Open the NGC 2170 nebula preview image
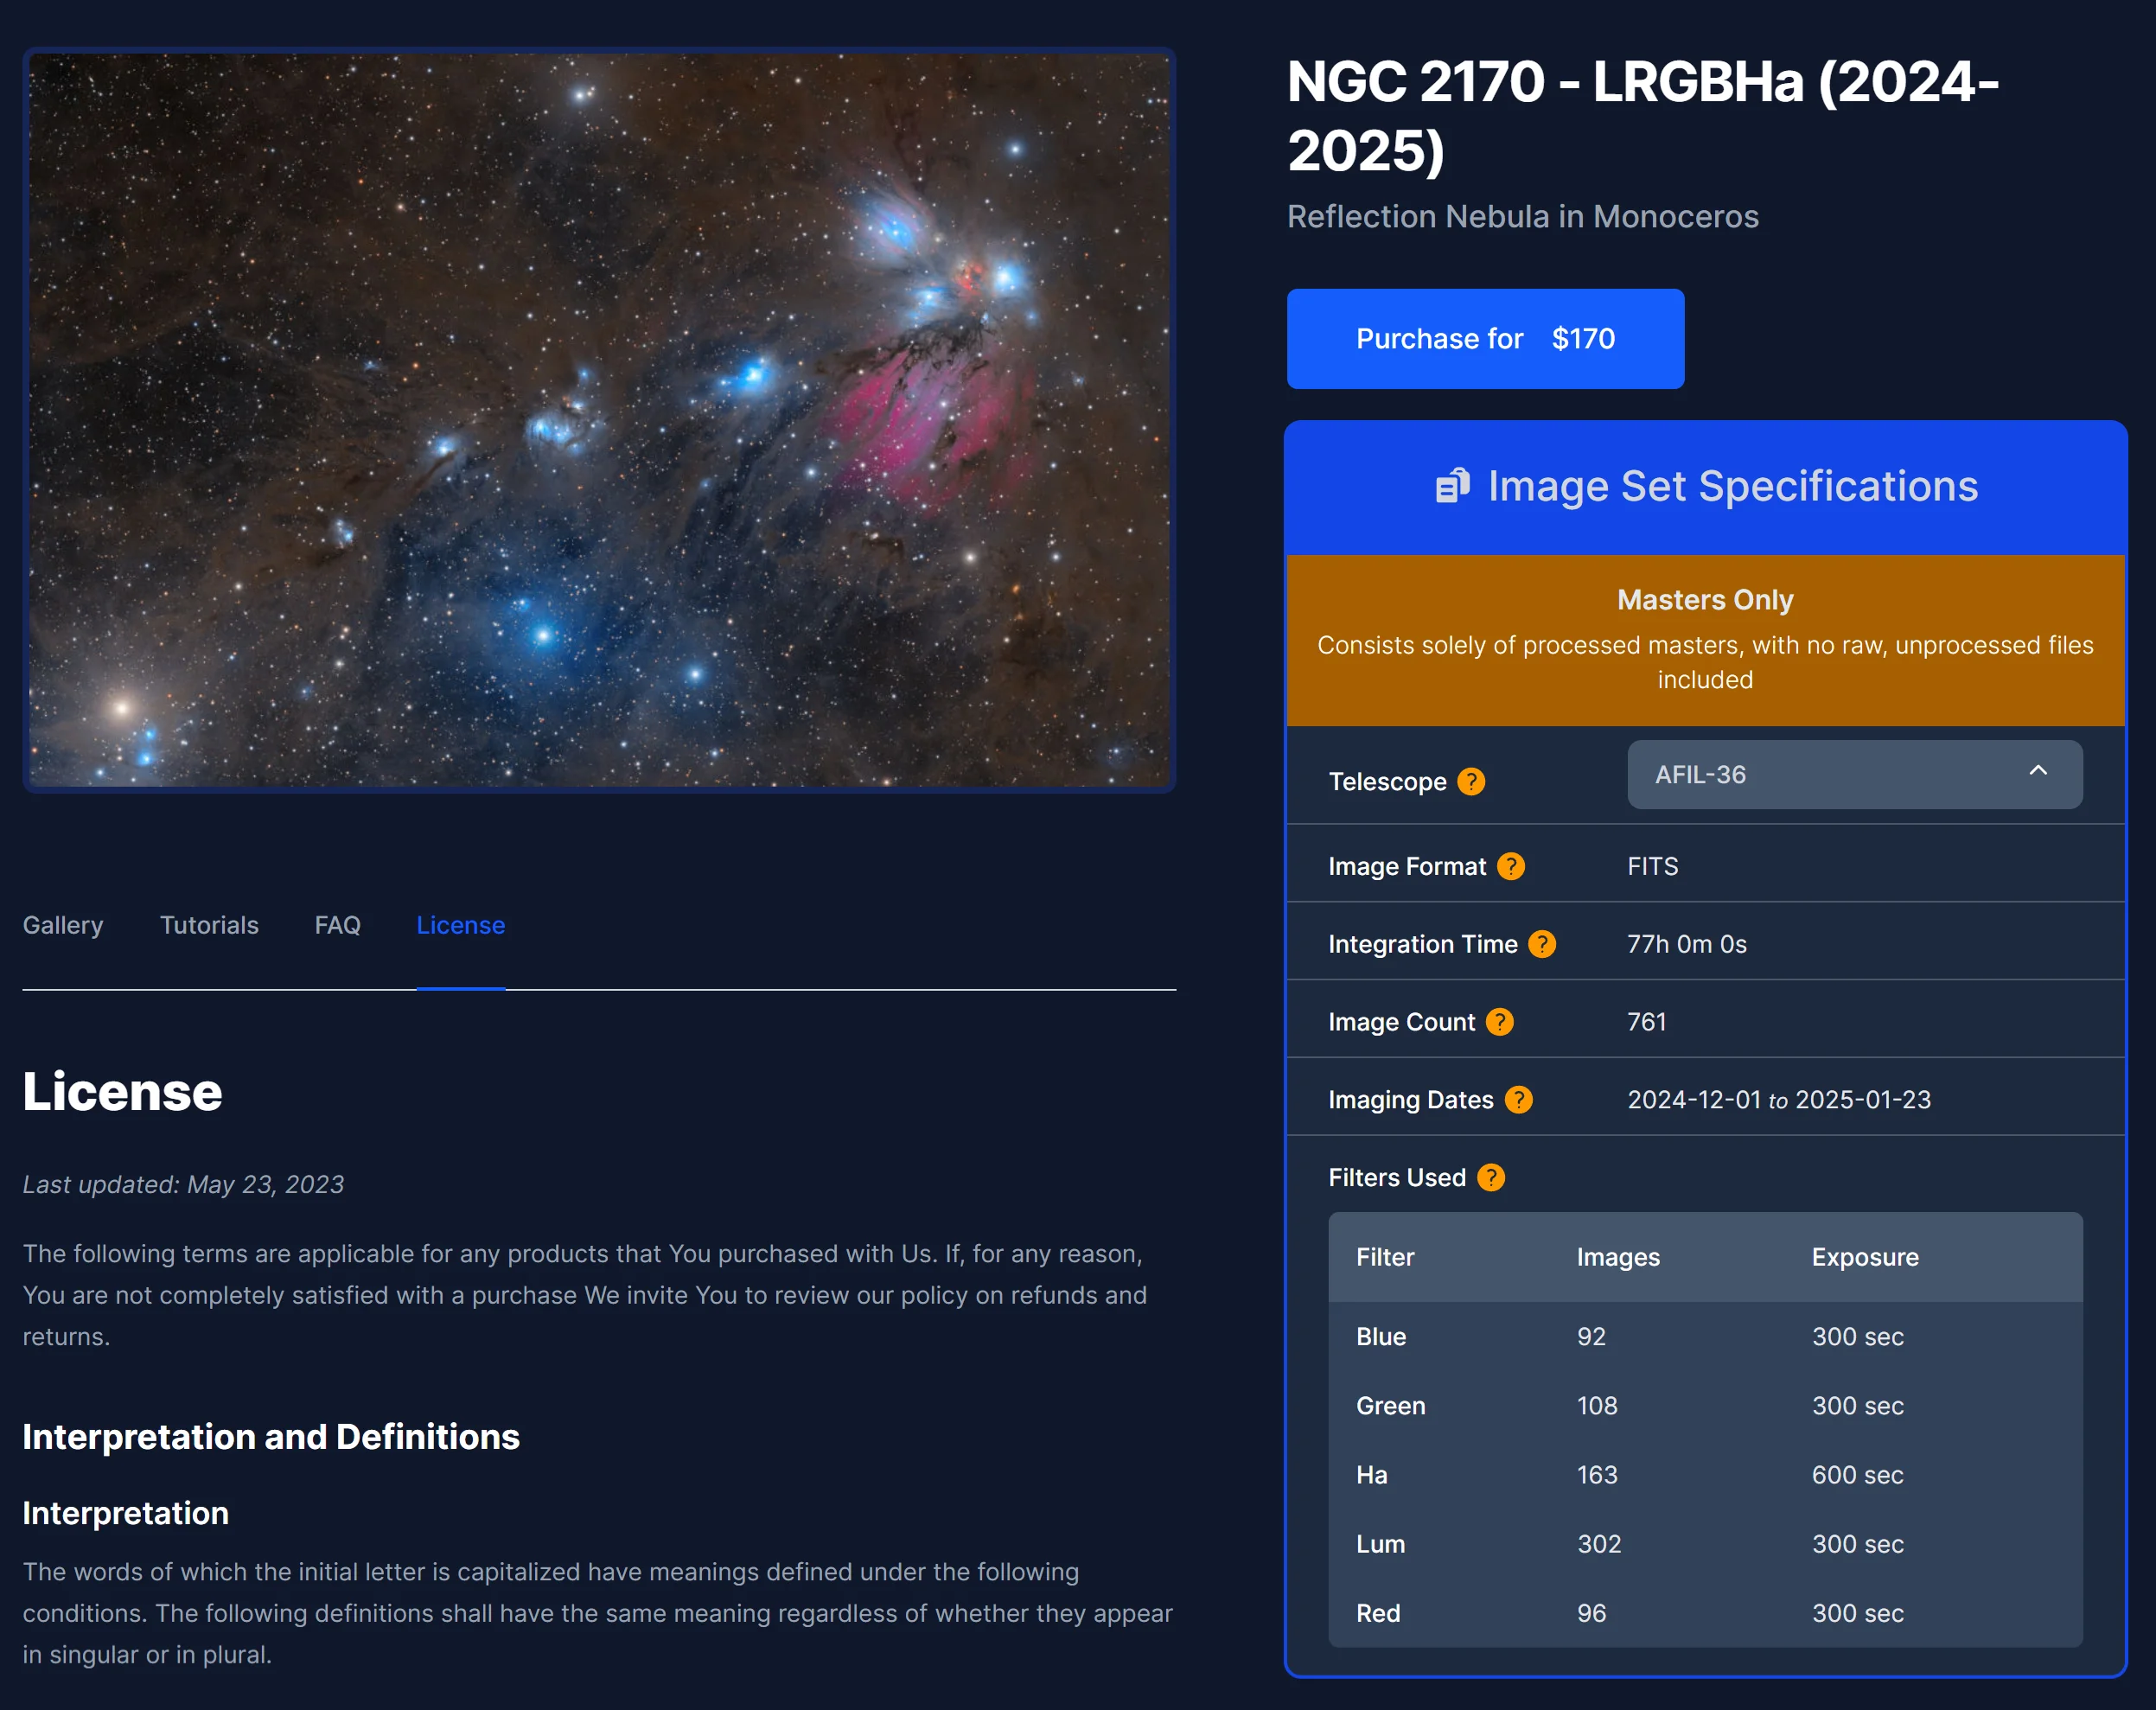2156x1710 pixels. [599, 420]
